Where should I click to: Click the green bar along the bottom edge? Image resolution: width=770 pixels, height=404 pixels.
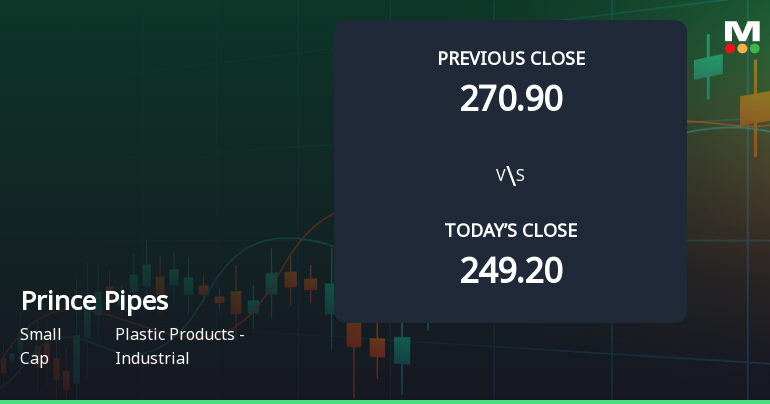point(385,401)
